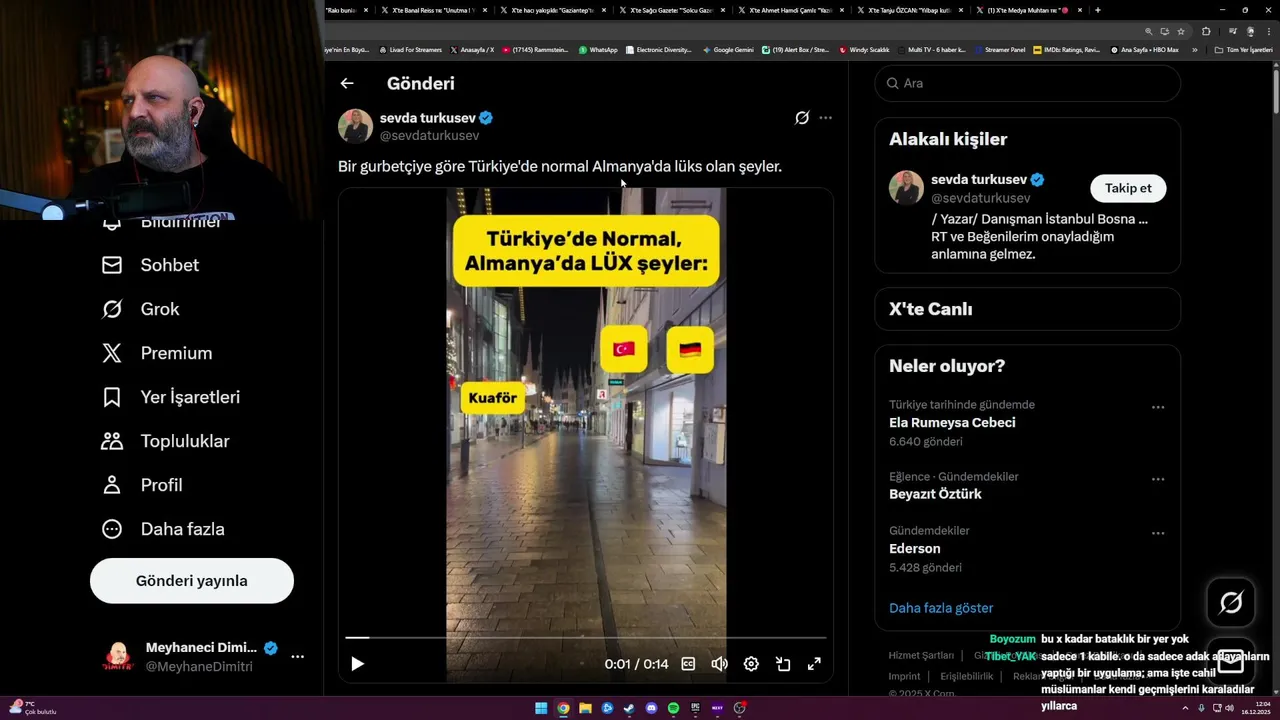Click Daha fazla göster link
1280x720 pixels.
tap(941, 608)
